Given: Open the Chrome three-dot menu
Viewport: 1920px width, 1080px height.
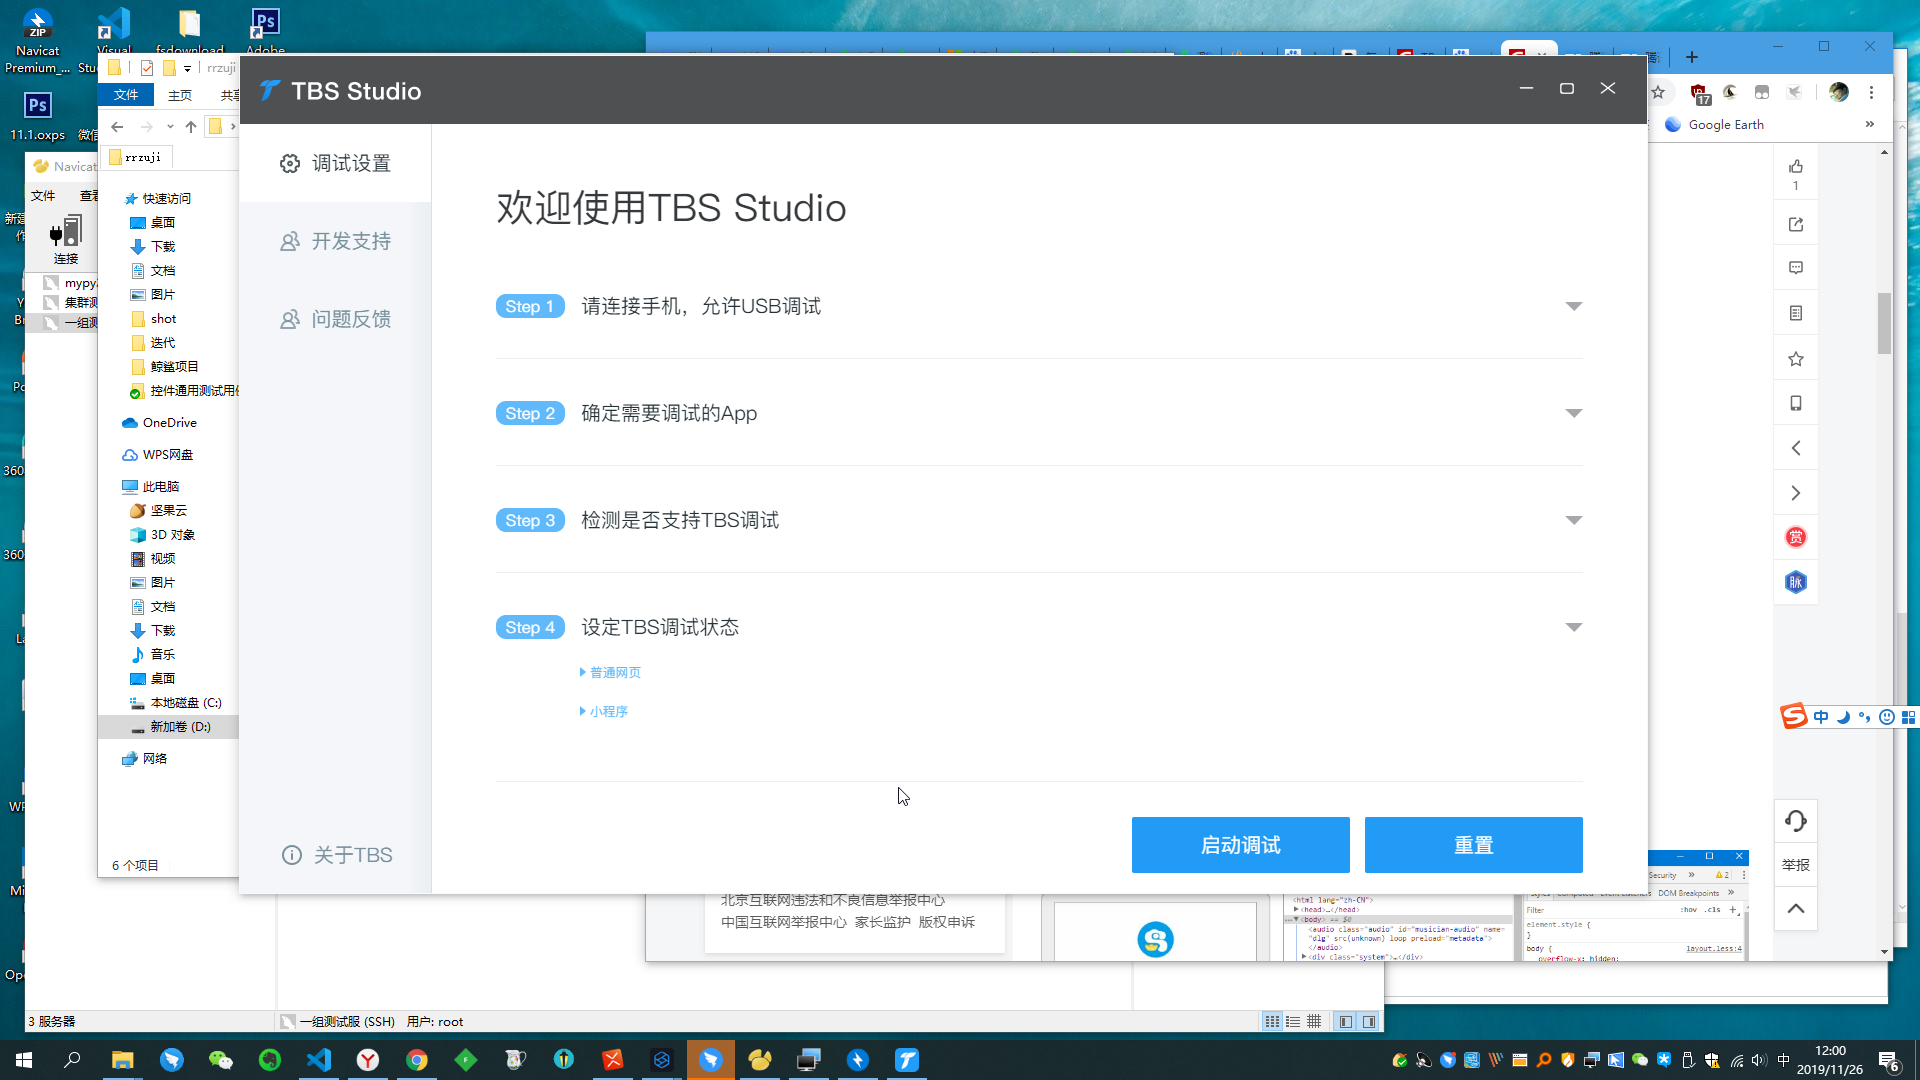Looking at the screenshot, I should [1871, 92].
